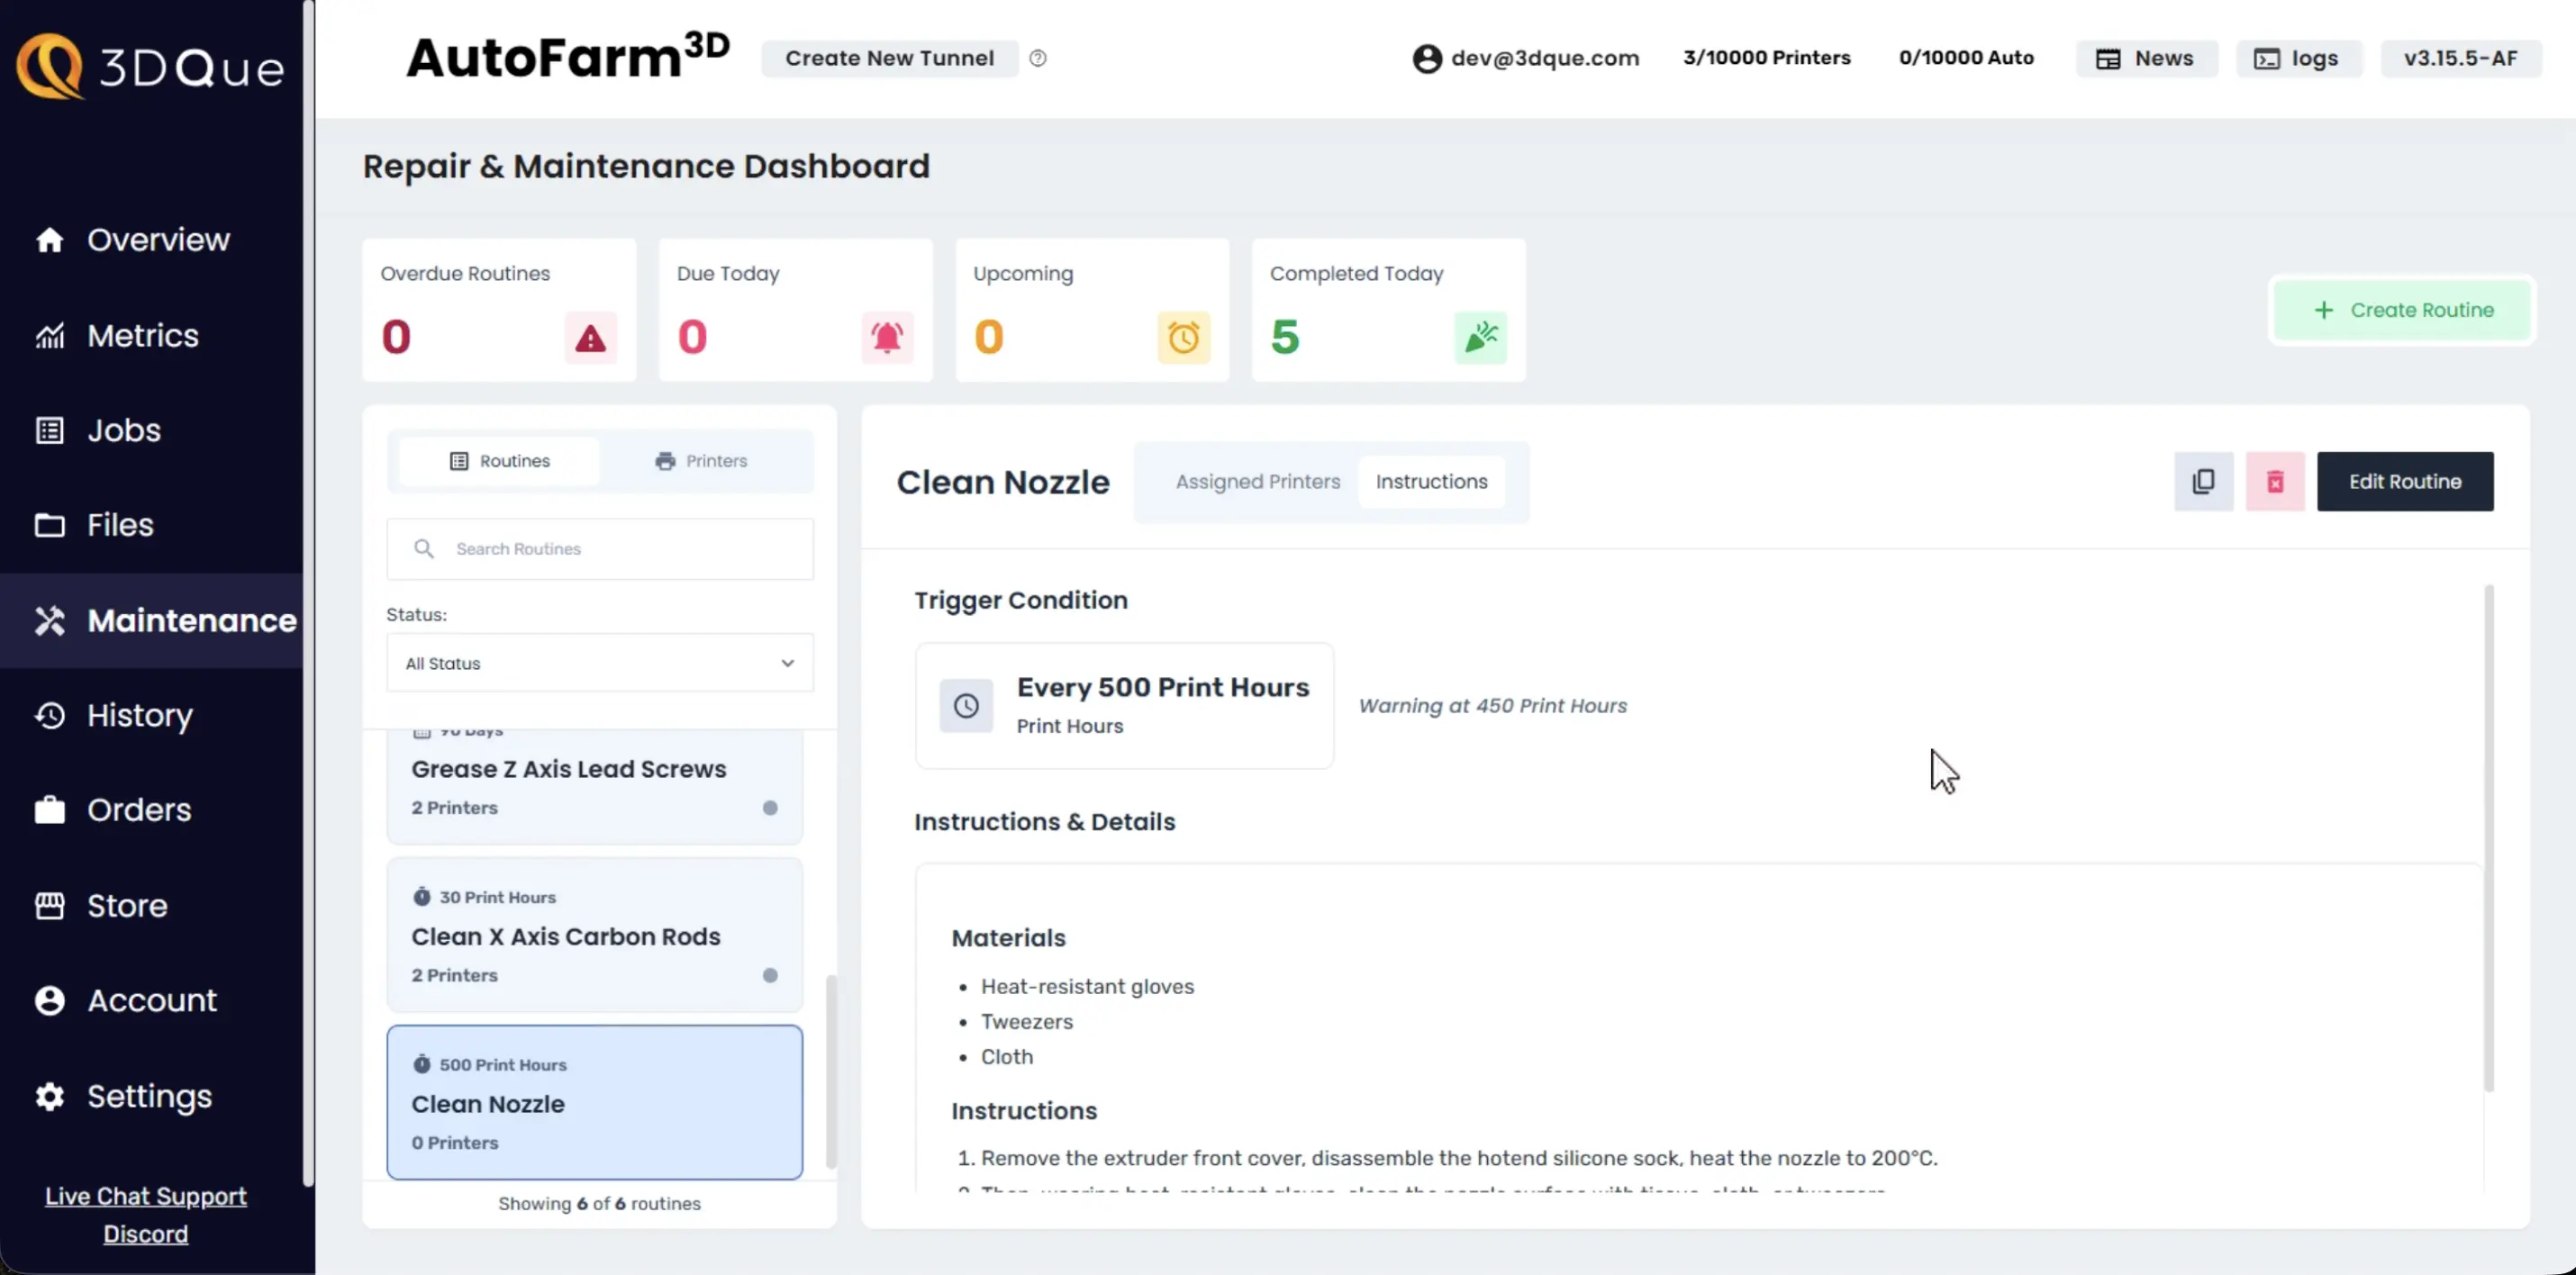
Task: Click Create New Tunnel button
Action: (x=890, y=58)
